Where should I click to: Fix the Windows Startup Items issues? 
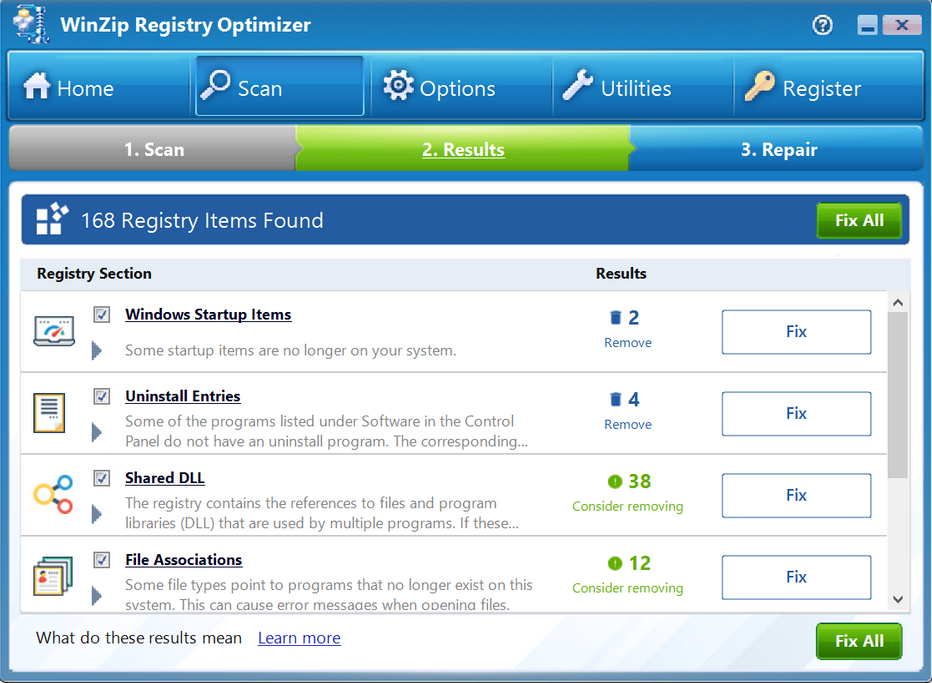[x=796, y=332]
